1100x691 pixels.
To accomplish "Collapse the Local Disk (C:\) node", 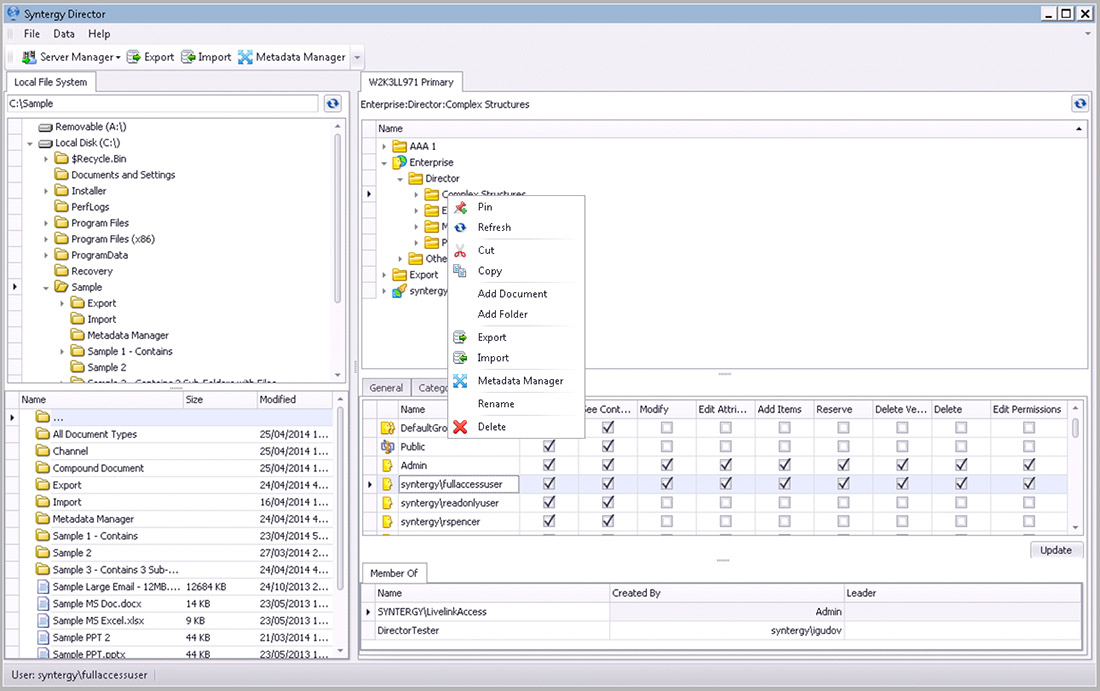I will [x=31, y=143].
